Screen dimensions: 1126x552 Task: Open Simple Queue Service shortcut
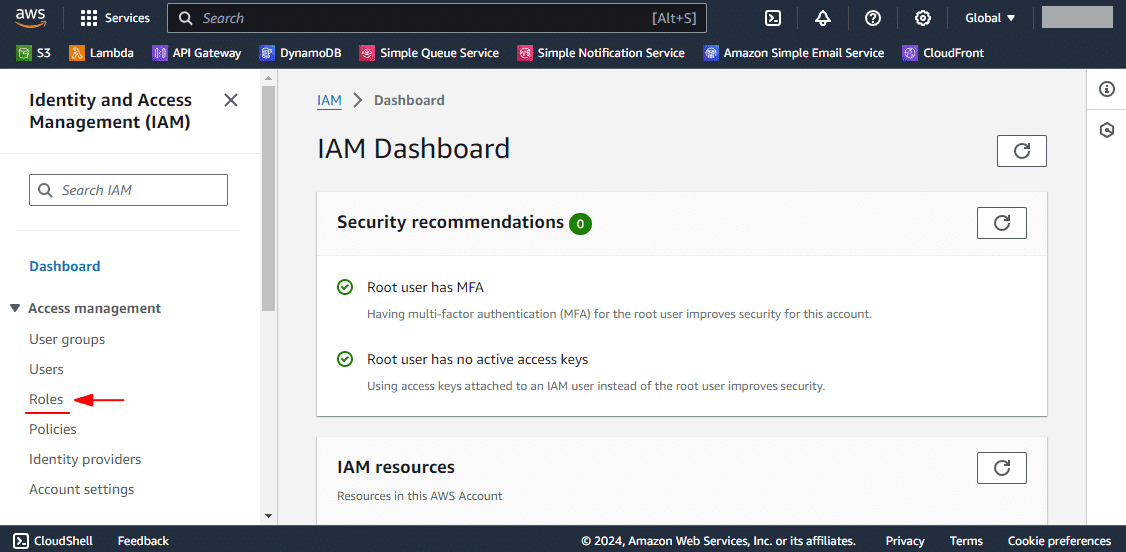click(x=429, y=52)
